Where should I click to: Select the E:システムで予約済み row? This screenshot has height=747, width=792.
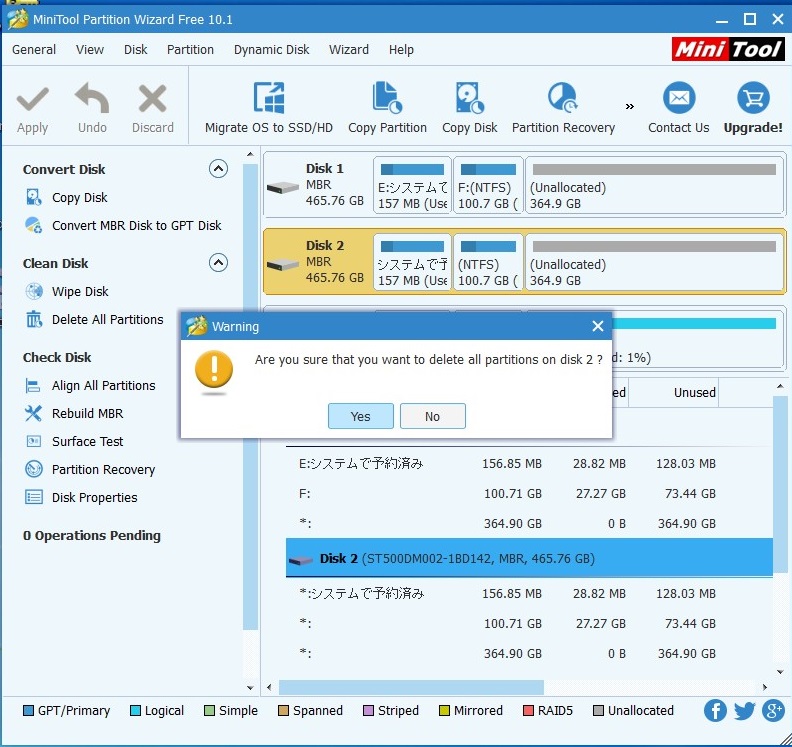[529, 464]
